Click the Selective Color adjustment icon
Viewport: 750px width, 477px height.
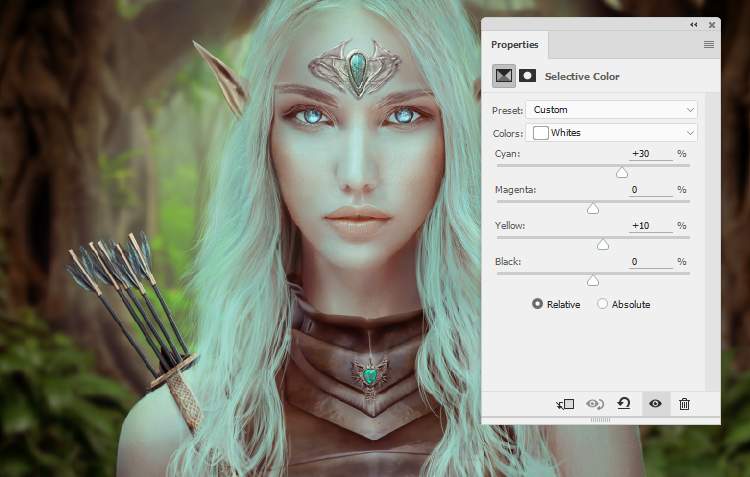point(504,76)
